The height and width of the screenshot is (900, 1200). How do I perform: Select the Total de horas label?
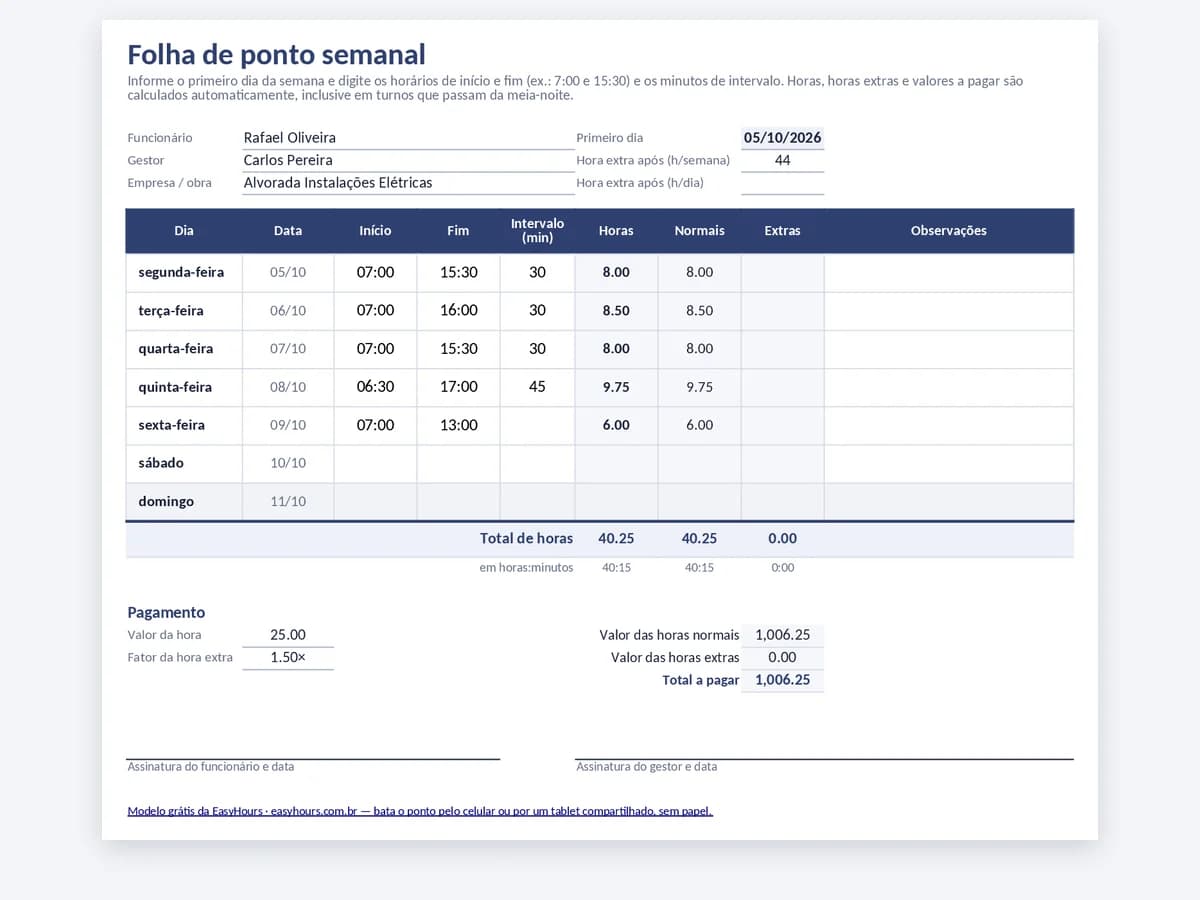pos(526,539)
